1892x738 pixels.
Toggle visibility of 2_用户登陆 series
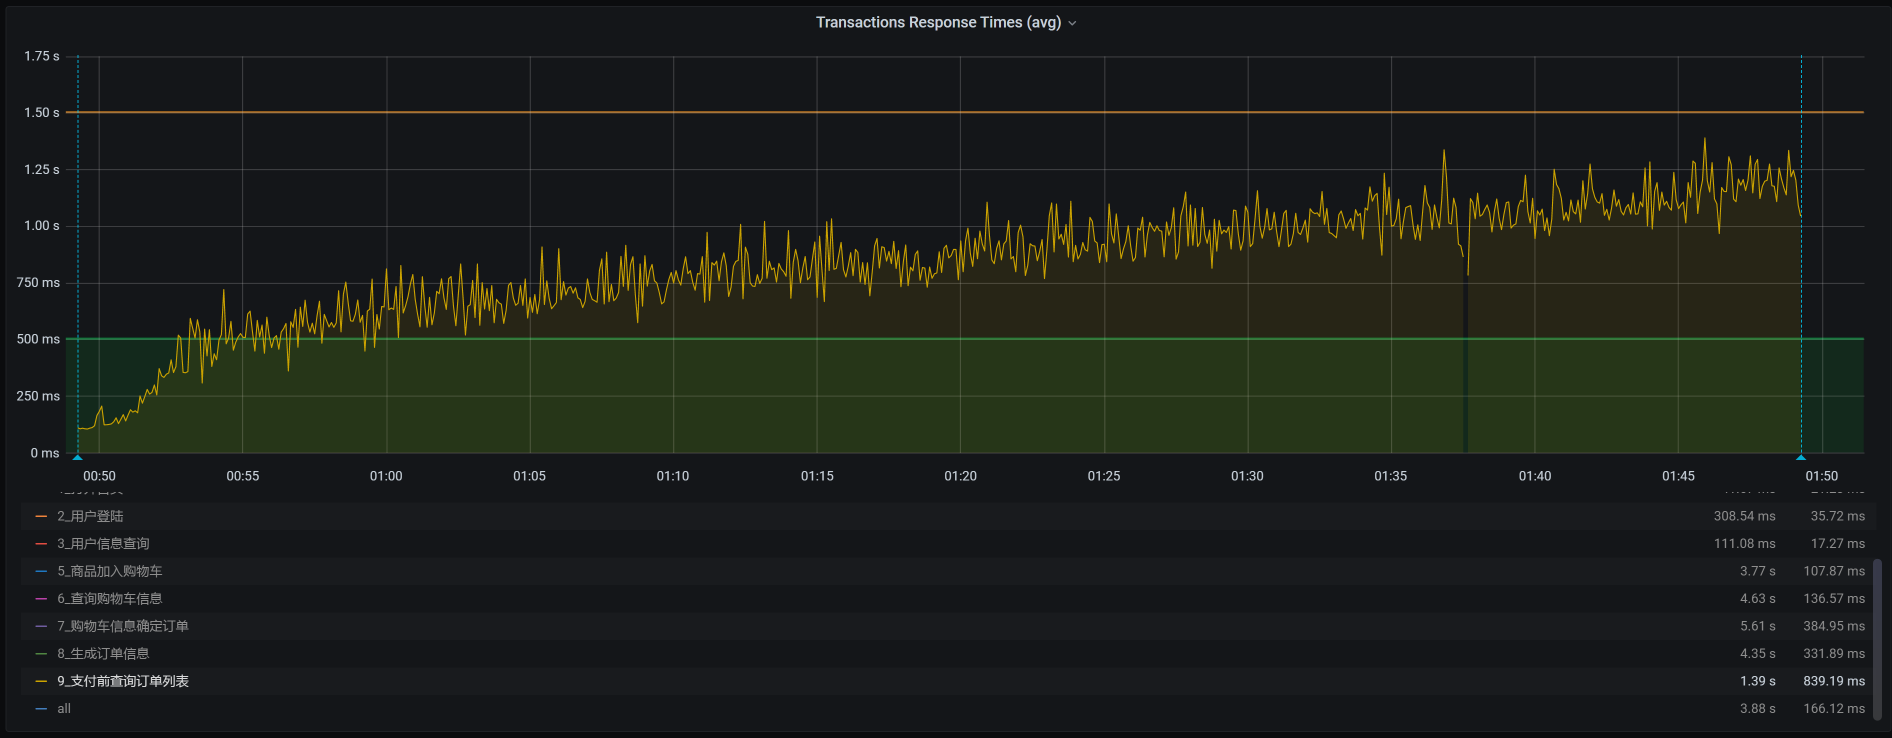tap(90, 517)
